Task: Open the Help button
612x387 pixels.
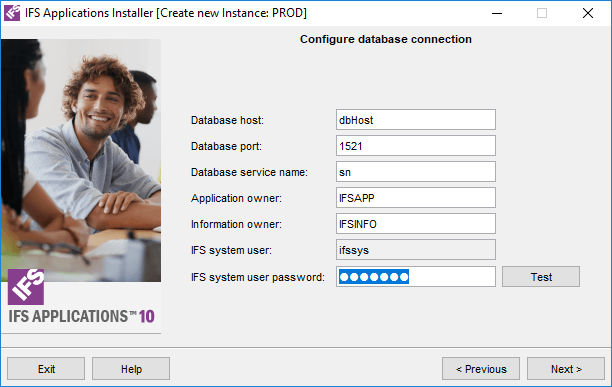Action: (x=131, y=369)
